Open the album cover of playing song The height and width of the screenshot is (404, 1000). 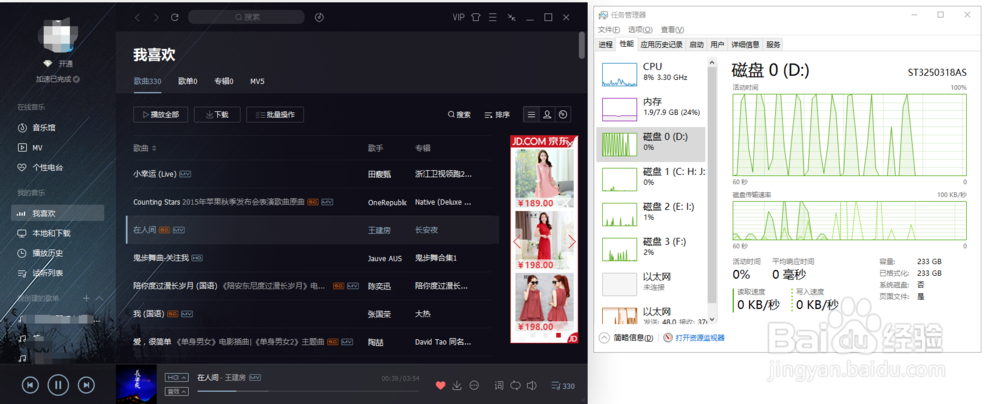pos(136,384)
